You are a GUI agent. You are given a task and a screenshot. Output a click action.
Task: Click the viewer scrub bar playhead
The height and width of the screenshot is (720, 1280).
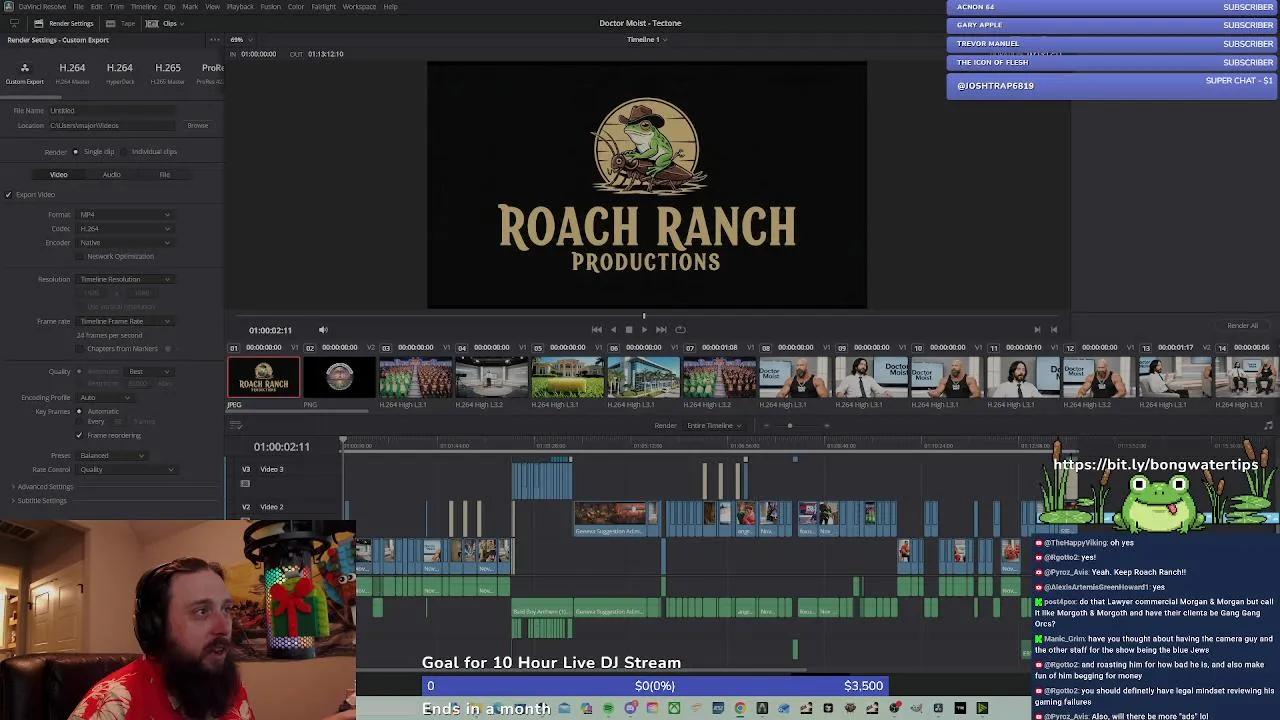pos(644,316)
